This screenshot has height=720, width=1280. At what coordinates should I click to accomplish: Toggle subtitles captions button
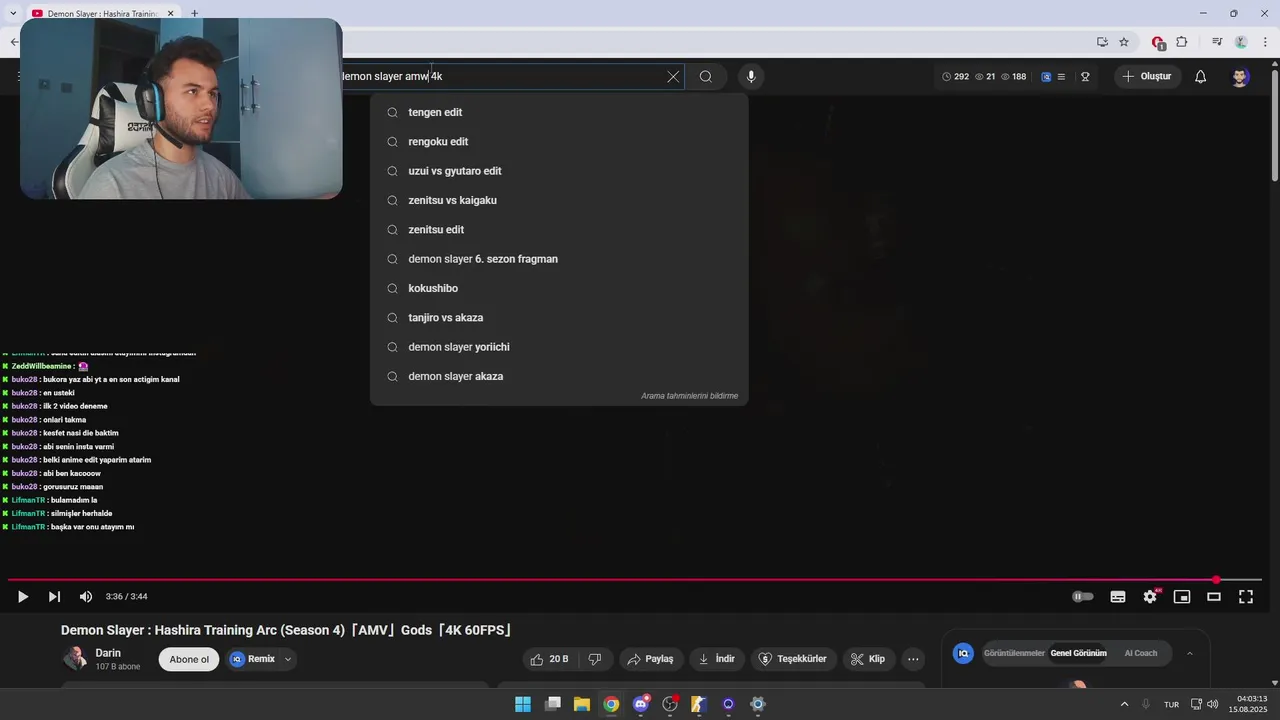point(1118,596)
